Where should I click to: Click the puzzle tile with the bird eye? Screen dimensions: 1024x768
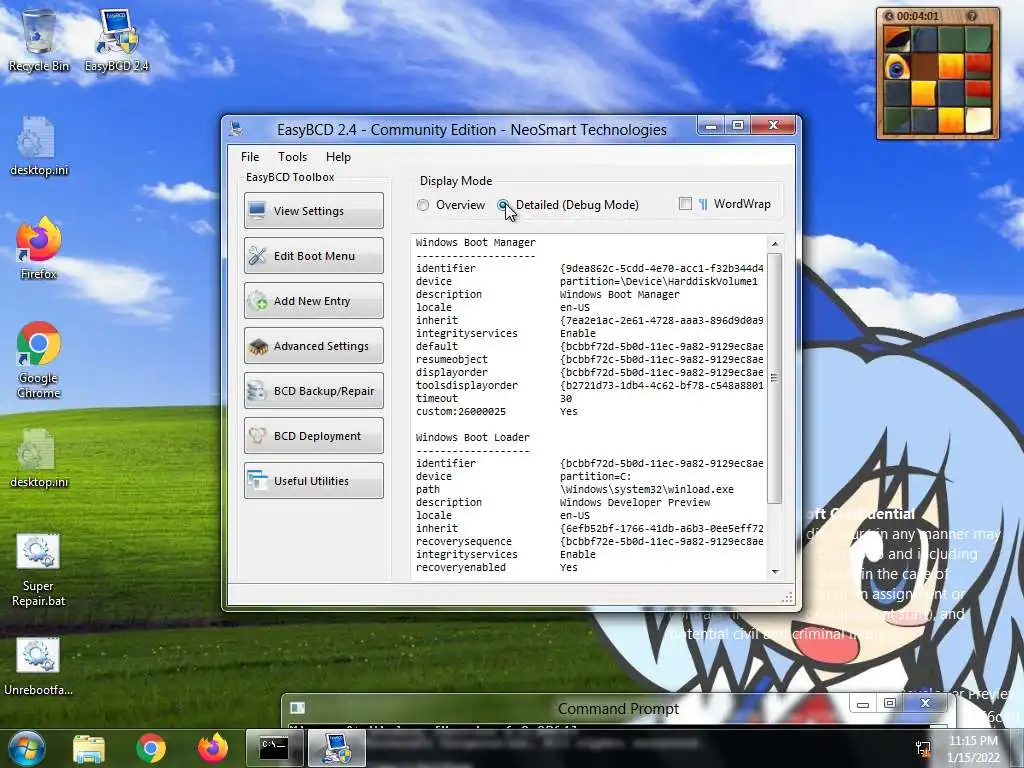[897, 67]
